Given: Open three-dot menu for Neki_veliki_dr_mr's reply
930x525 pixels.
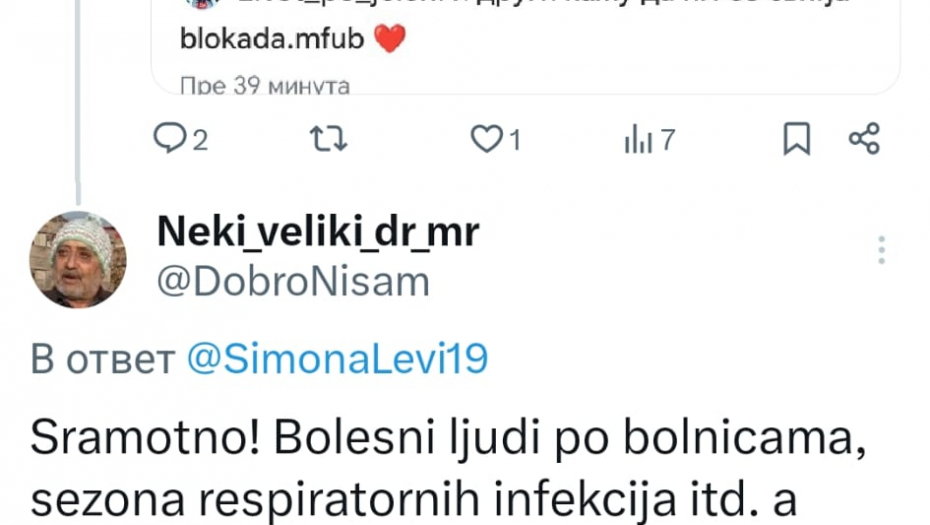Looking at the screenshot, I should (x=881, y=250).
